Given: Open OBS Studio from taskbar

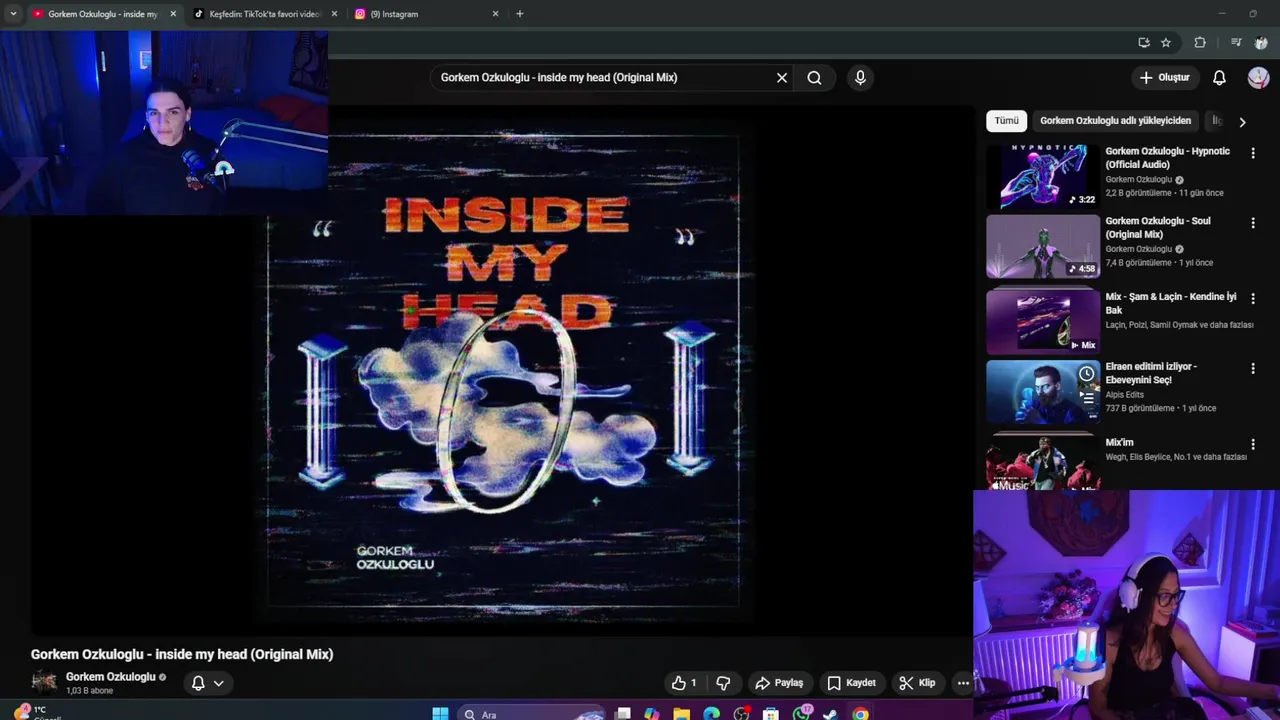Looking at the screenshot, I should (x=741, y=714).
